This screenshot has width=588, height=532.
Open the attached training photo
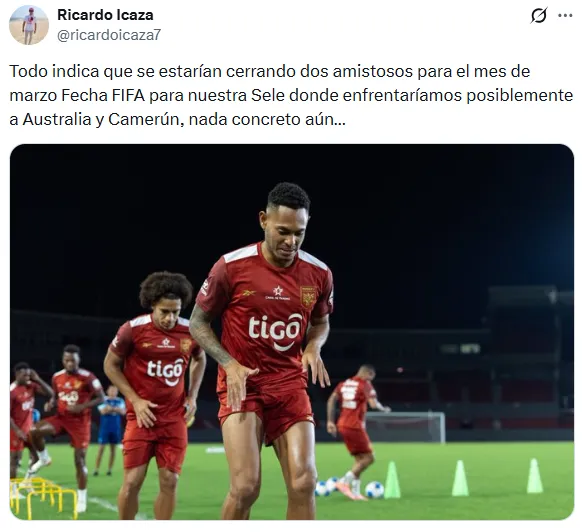coord(292,332)
